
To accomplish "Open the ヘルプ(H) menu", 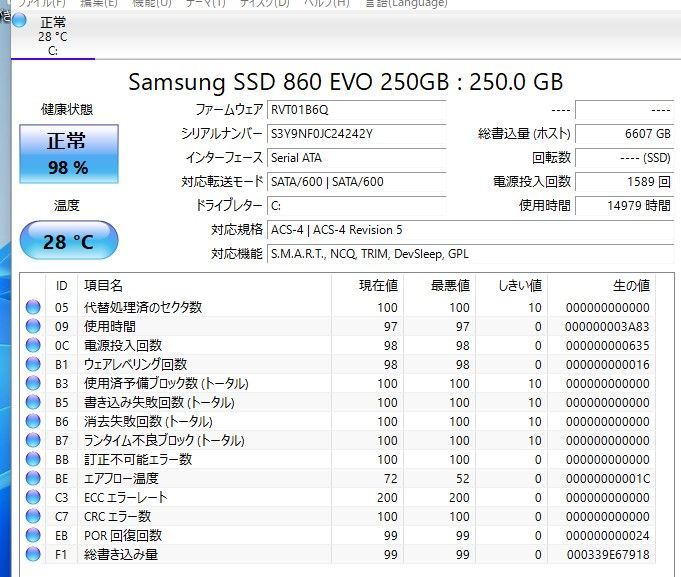I will pos(327,3).
